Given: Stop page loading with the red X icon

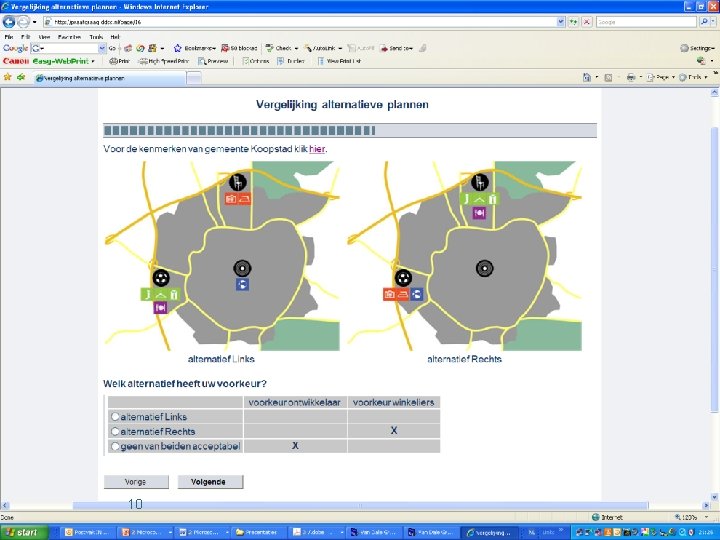Looking at the screenshot, I should [586, 22].
